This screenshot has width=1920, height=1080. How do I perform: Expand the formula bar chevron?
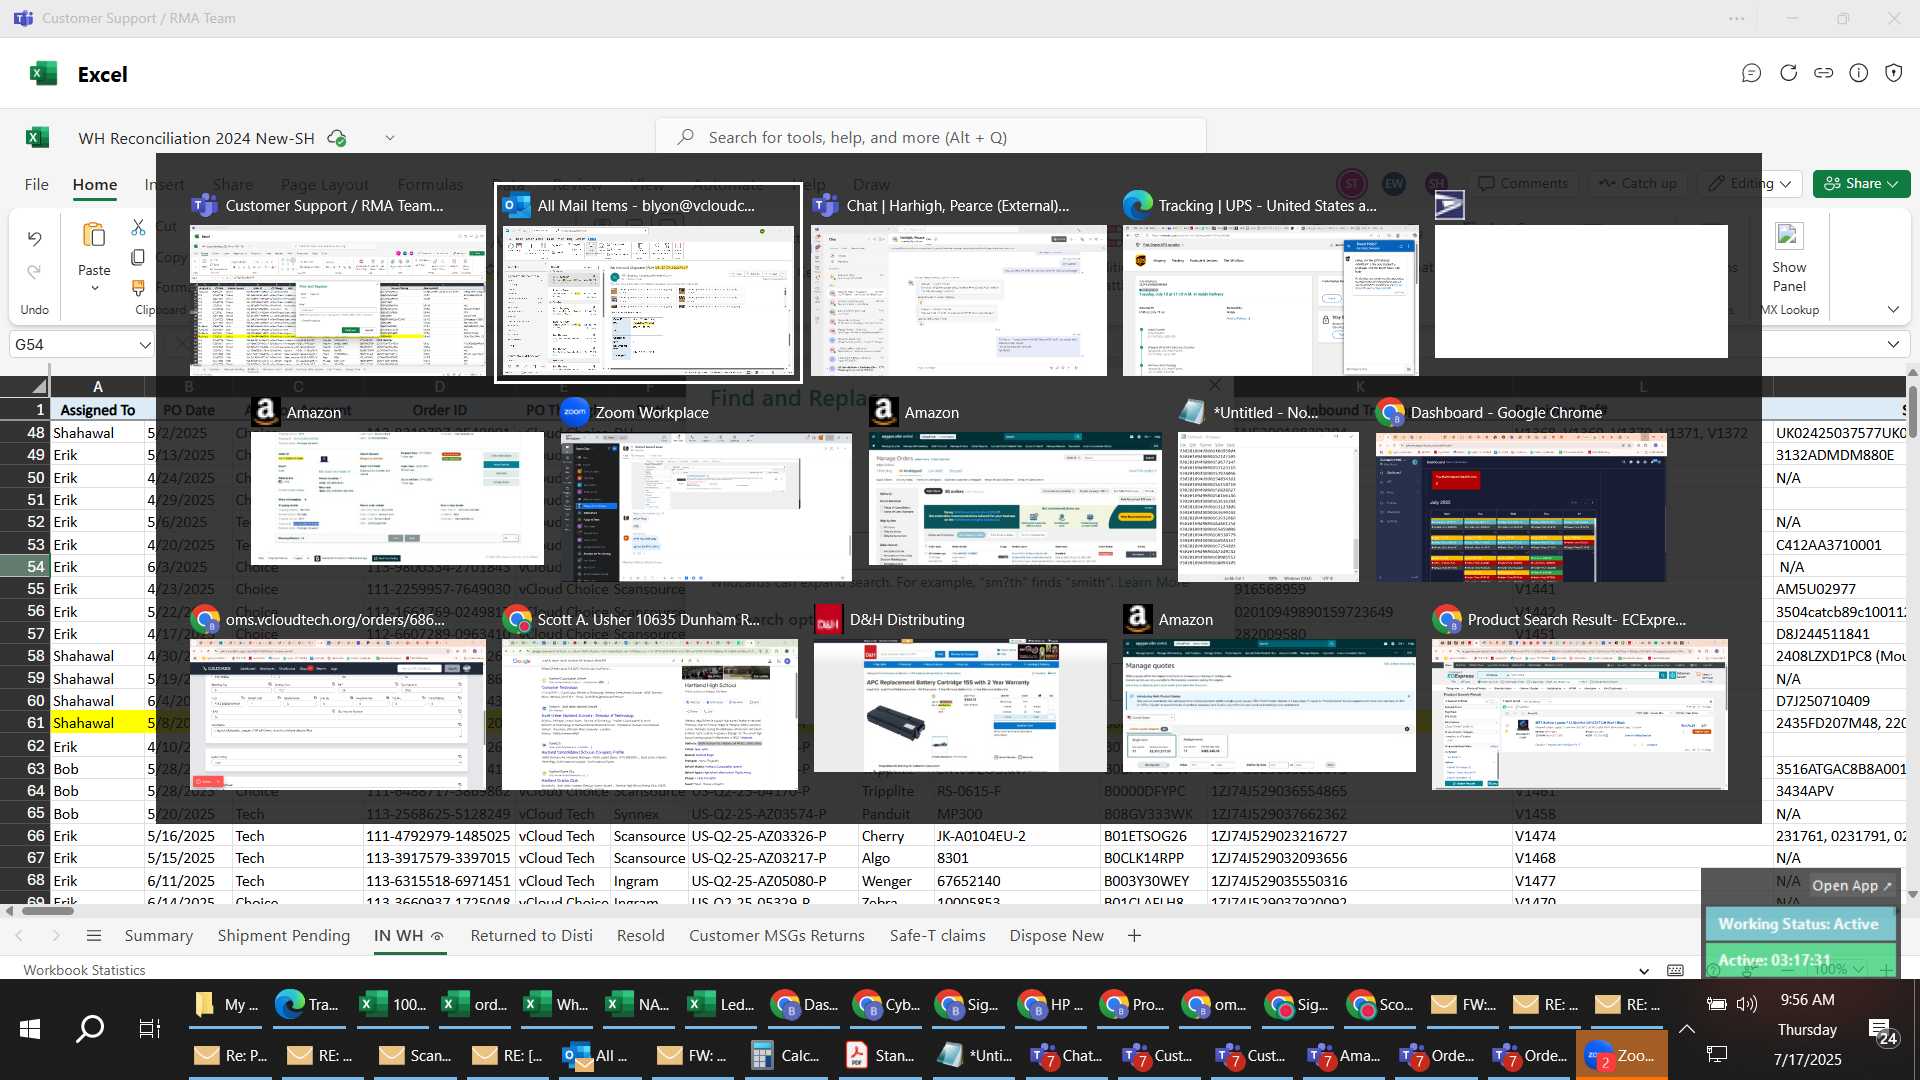pos(1893,344)
